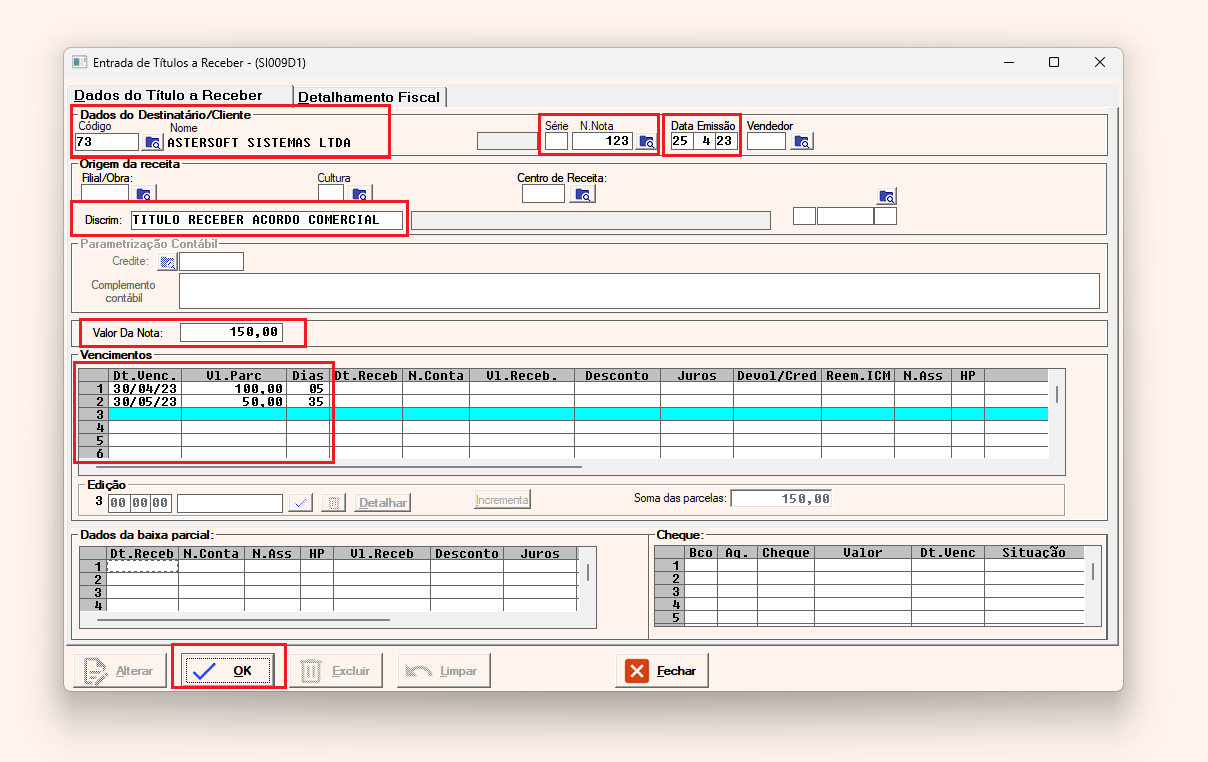Click the Incrementa button

pos(502,500)
